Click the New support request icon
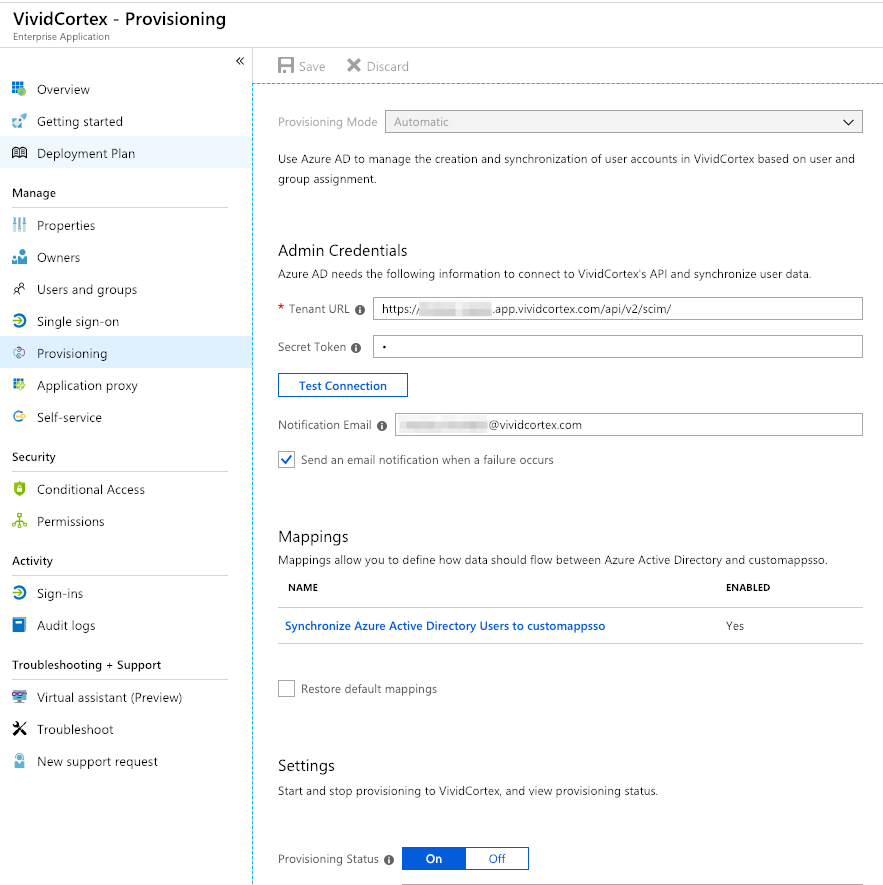 19,761
